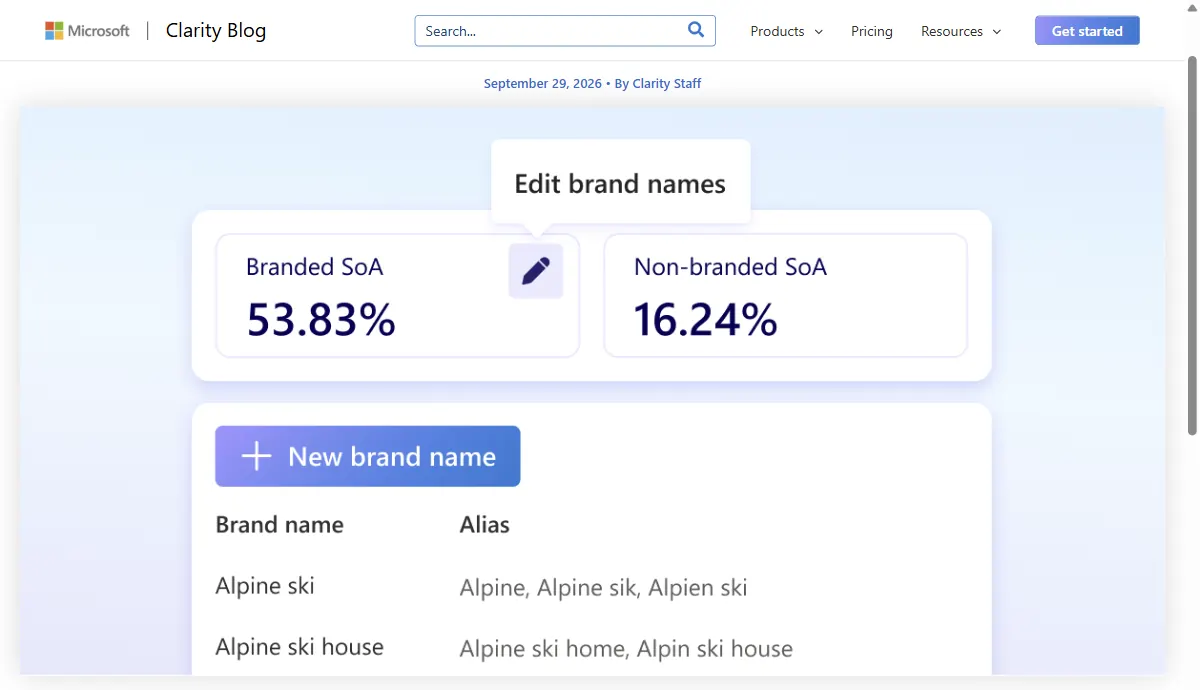Open the Pricing page
The image size is (1200, 690).
[x=872, y=31]
